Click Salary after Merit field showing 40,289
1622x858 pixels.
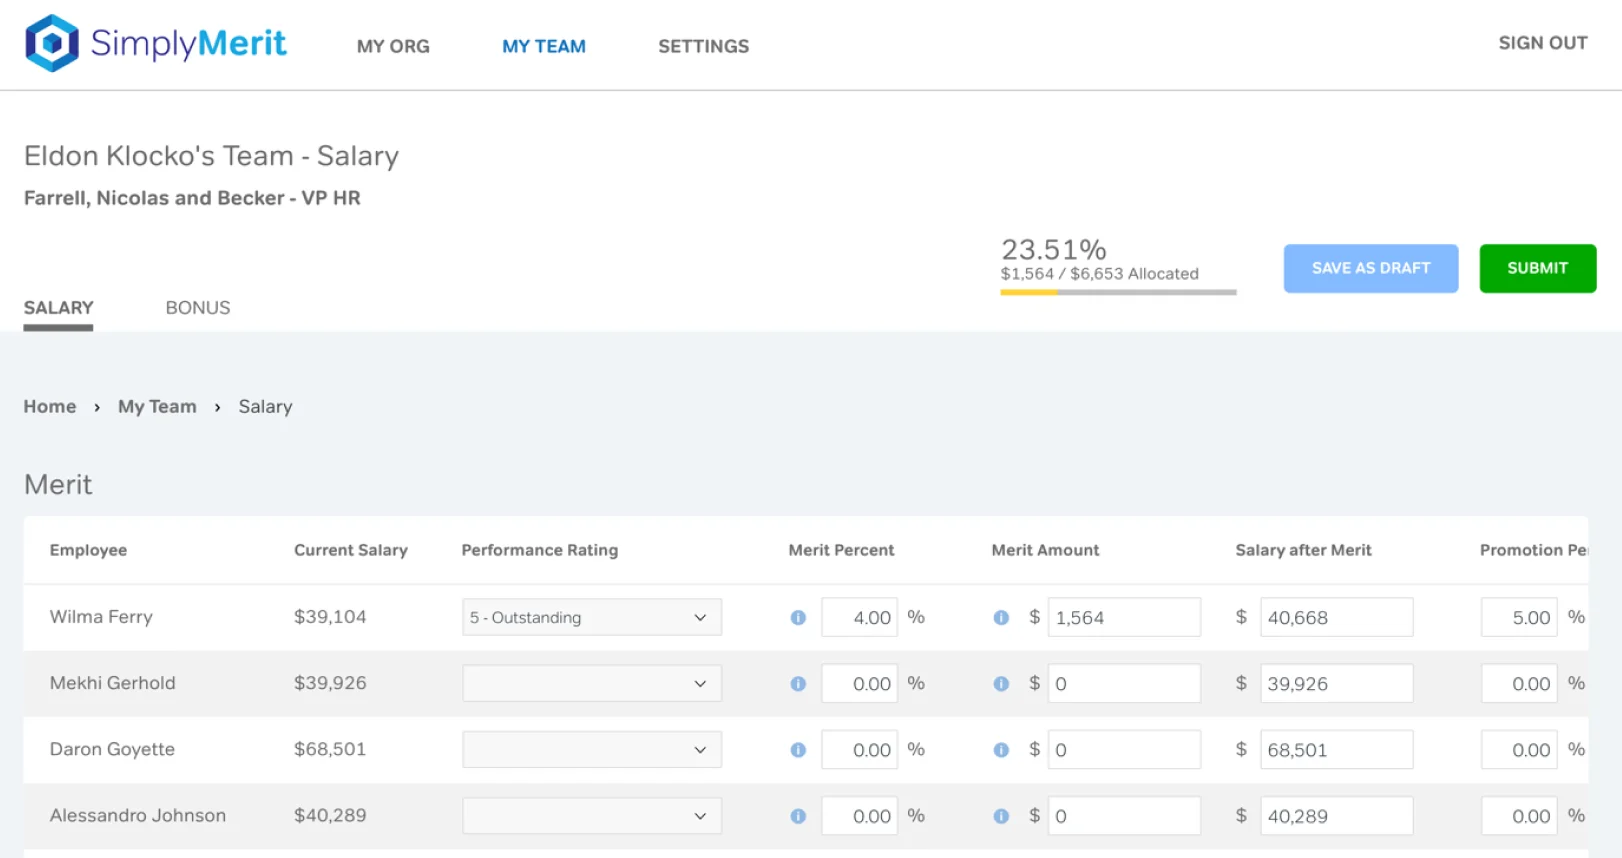pos(1336,815)
